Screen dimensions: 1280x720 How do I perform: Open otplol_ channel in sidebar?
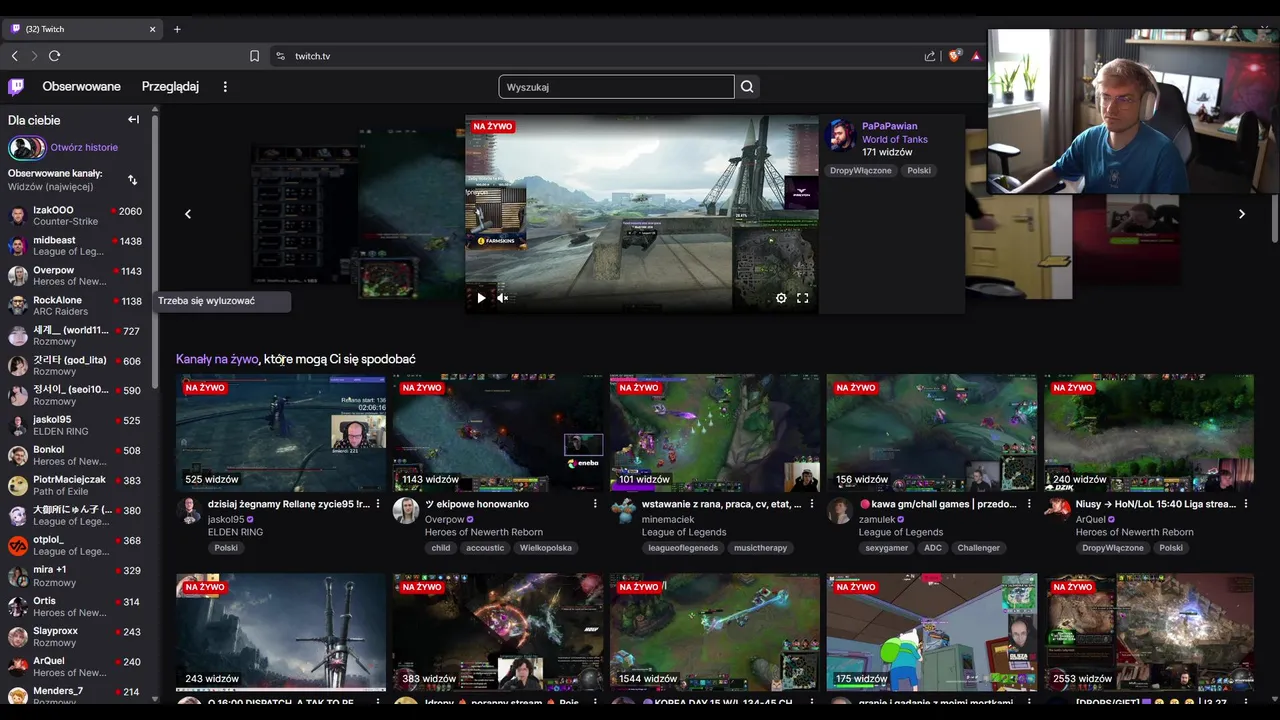78,545
